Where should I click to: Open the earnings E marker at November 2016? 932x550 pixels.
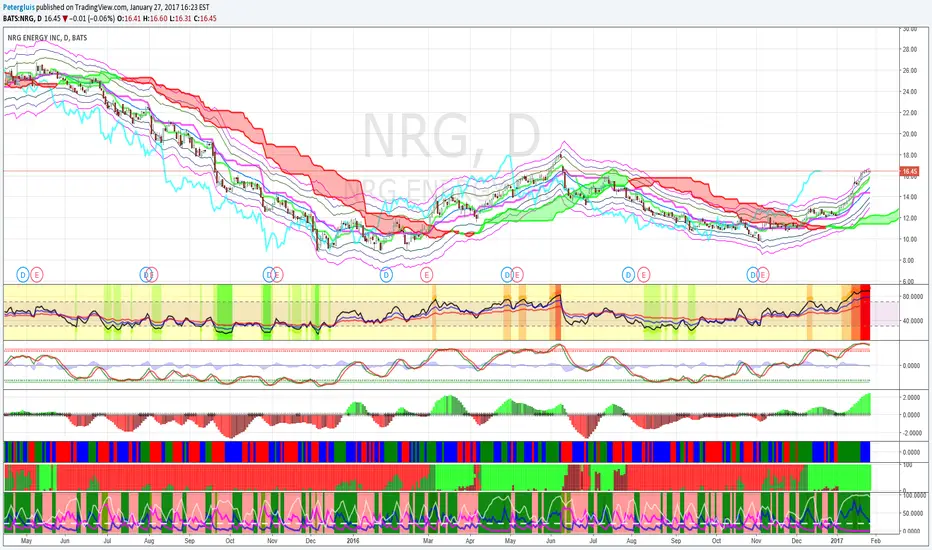(763, 275)
